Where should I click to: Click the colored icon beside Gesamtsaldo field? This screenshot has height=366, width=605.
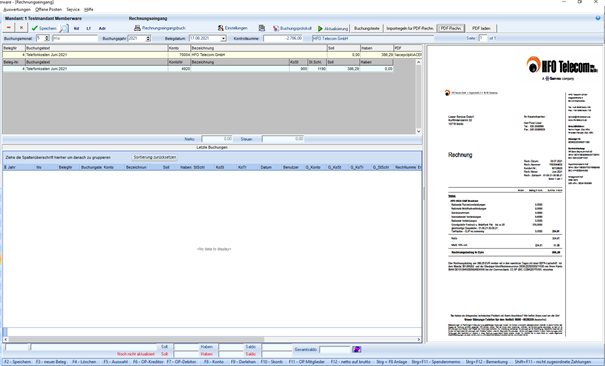pos(357,349)
